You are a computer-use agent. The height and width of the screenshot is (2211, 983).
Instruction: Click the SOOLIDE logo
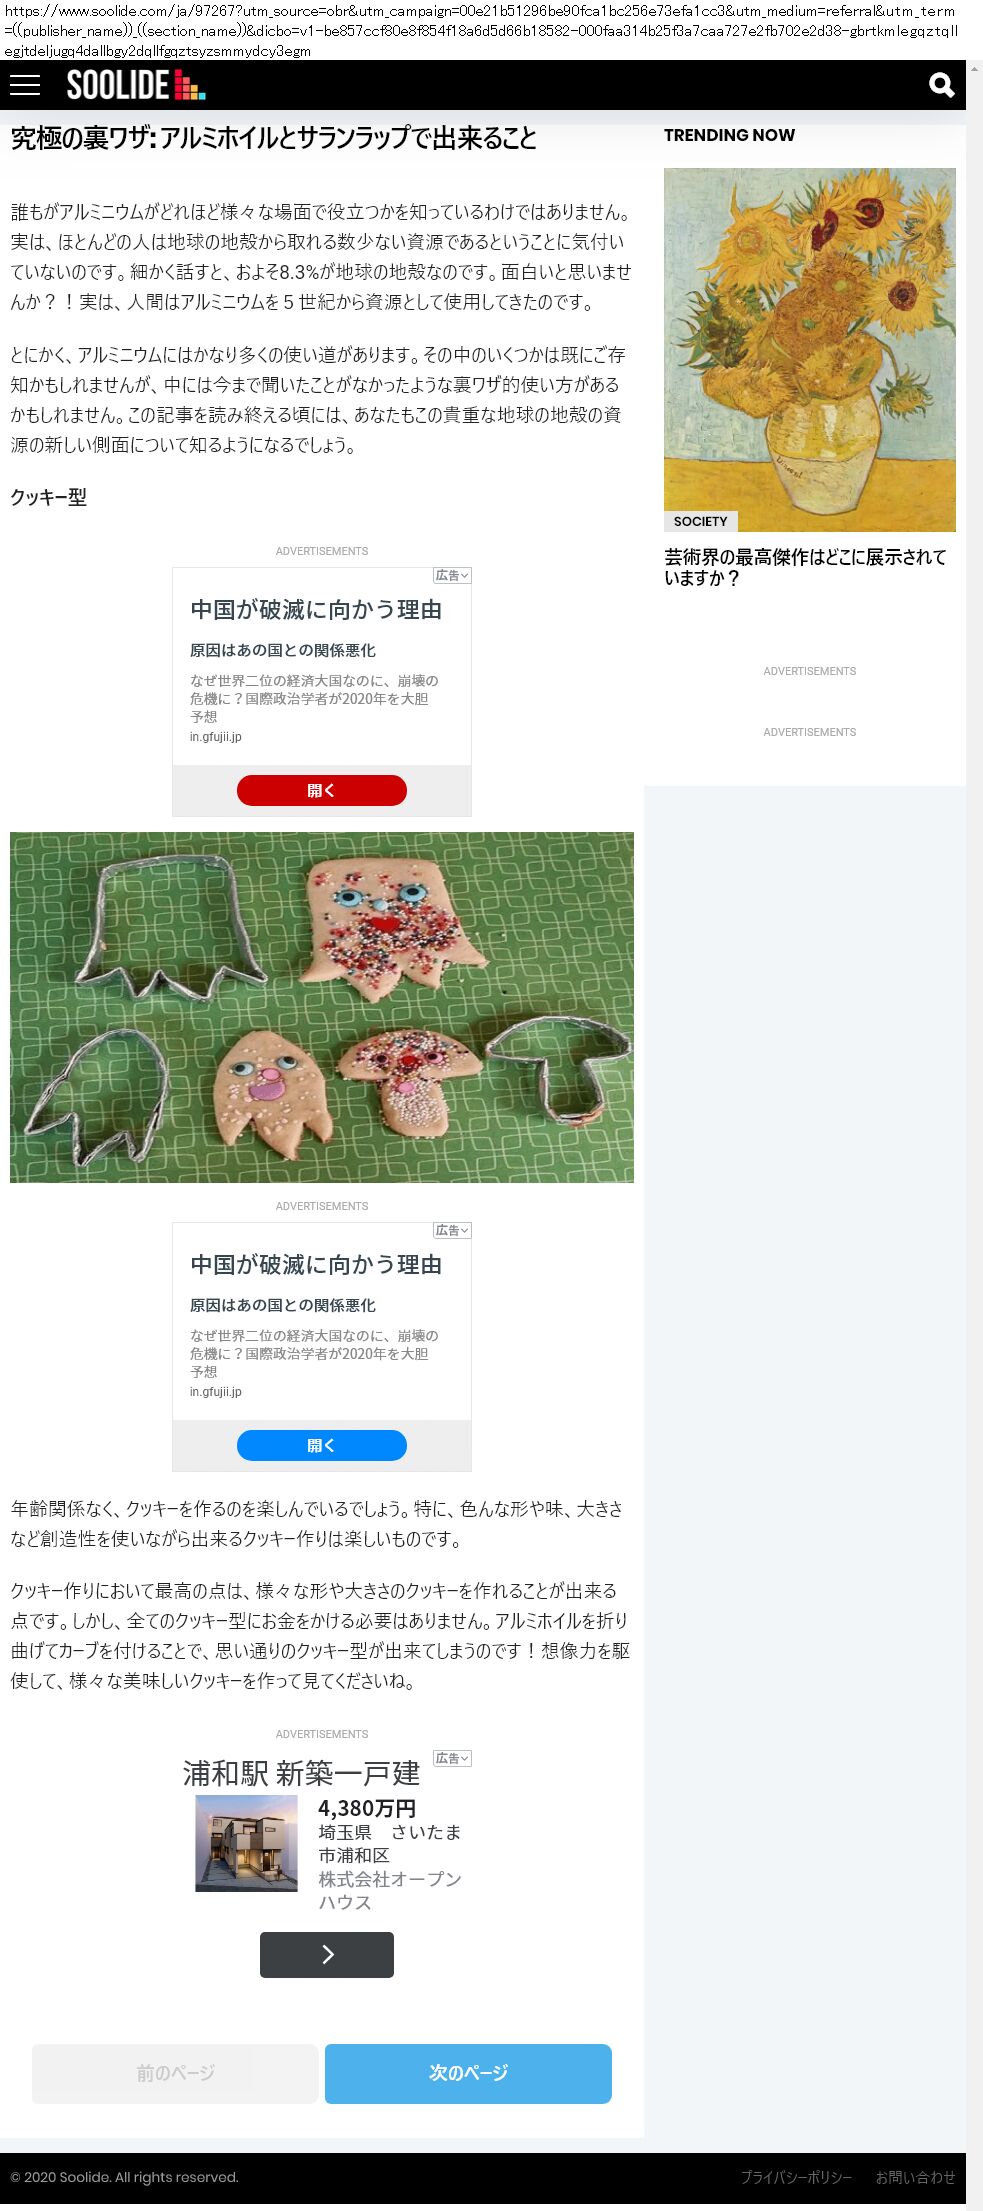136,85
